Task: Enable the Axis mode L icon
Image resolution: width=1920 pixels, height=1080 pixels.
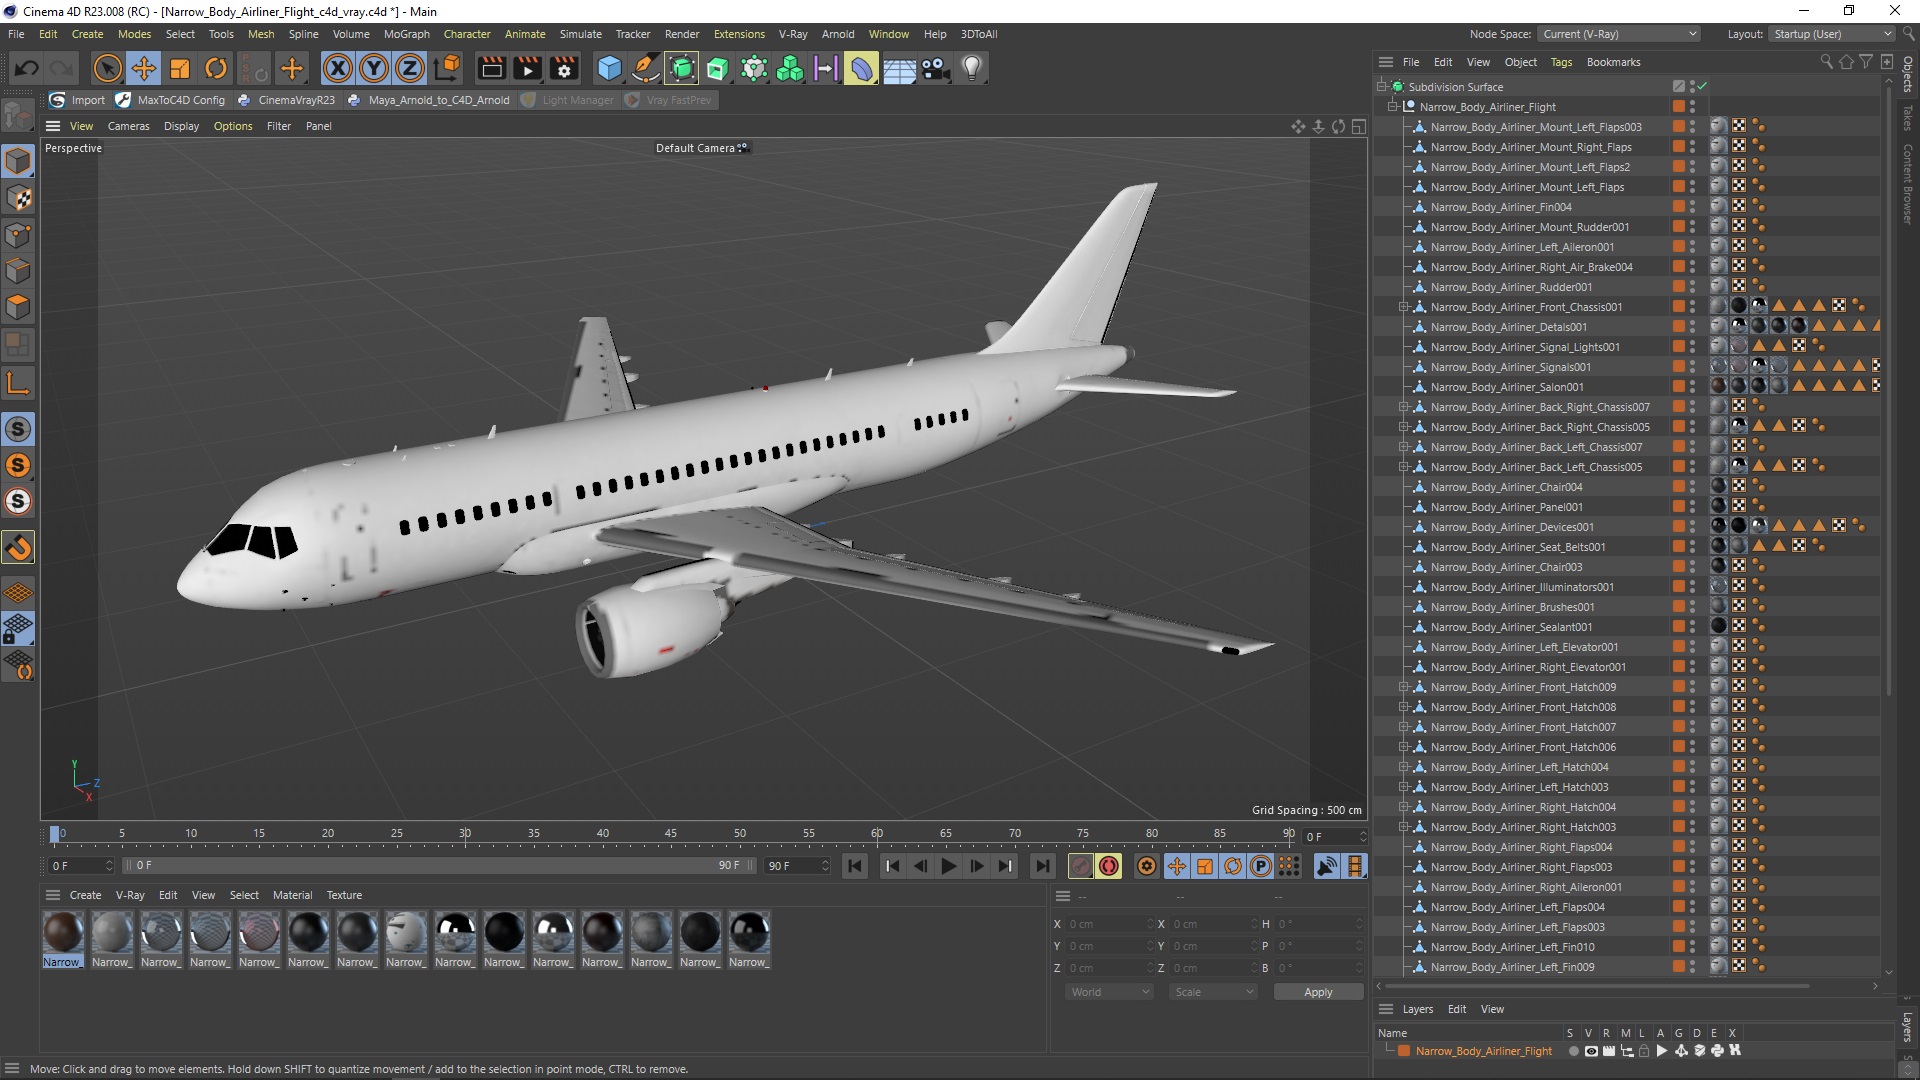Action: point(18,383)
